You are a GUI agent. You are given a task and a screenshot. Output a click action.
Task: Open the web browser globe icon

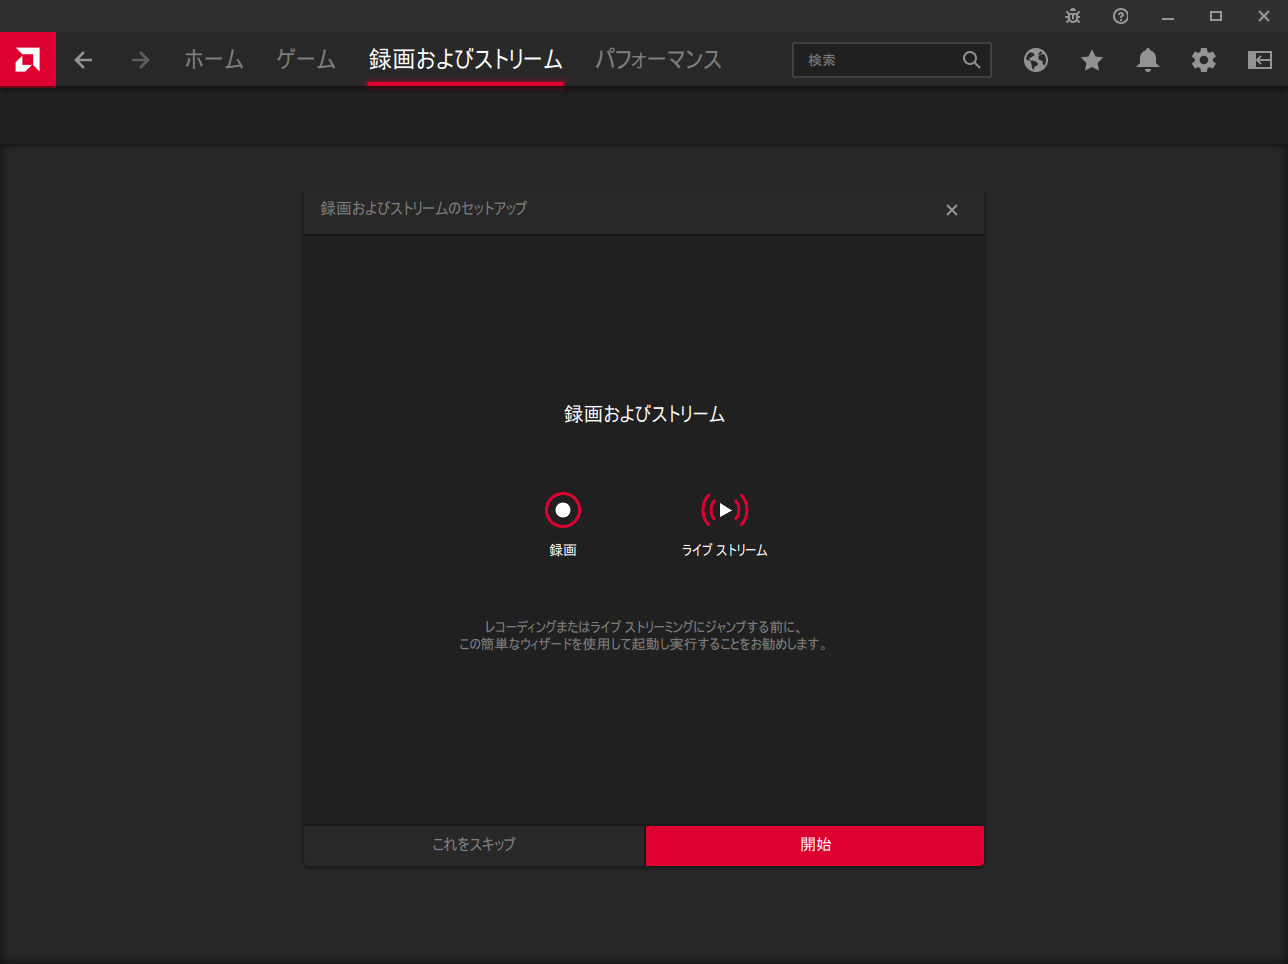tap(1036, 60)
